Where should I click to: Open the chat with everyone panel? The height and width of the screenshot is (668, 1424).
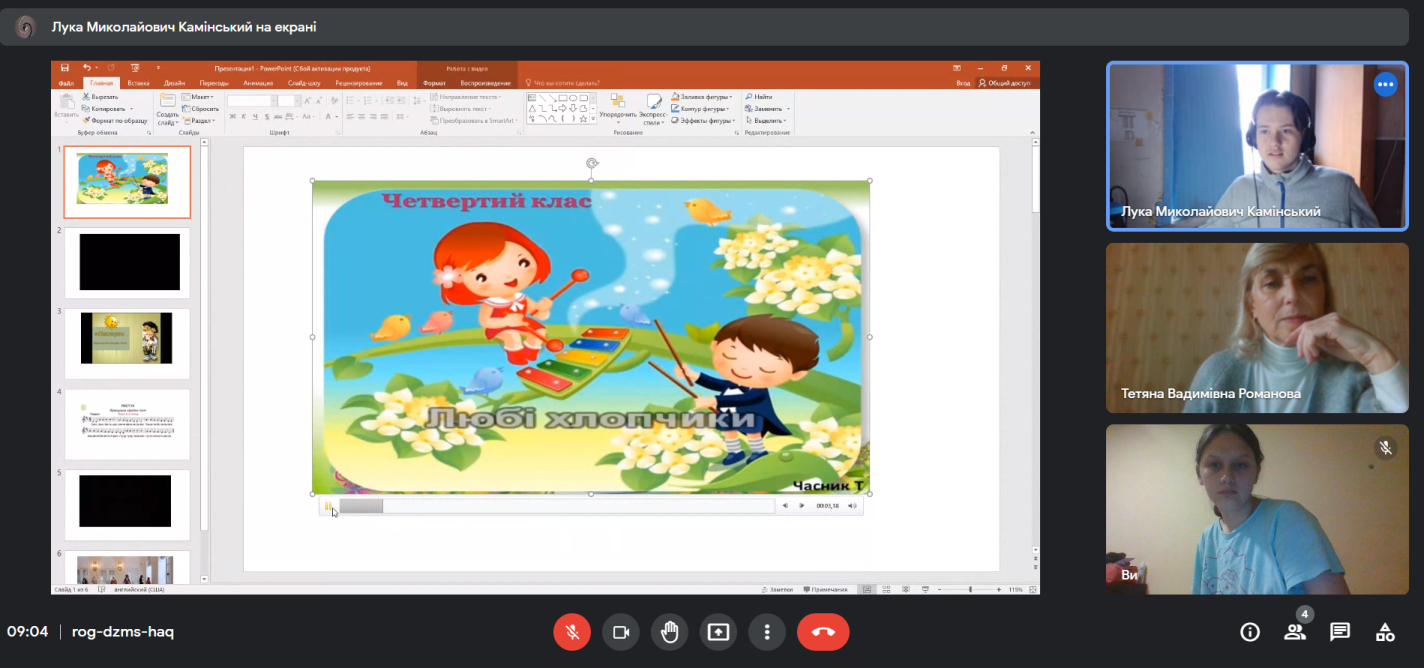click(1340, 632)
